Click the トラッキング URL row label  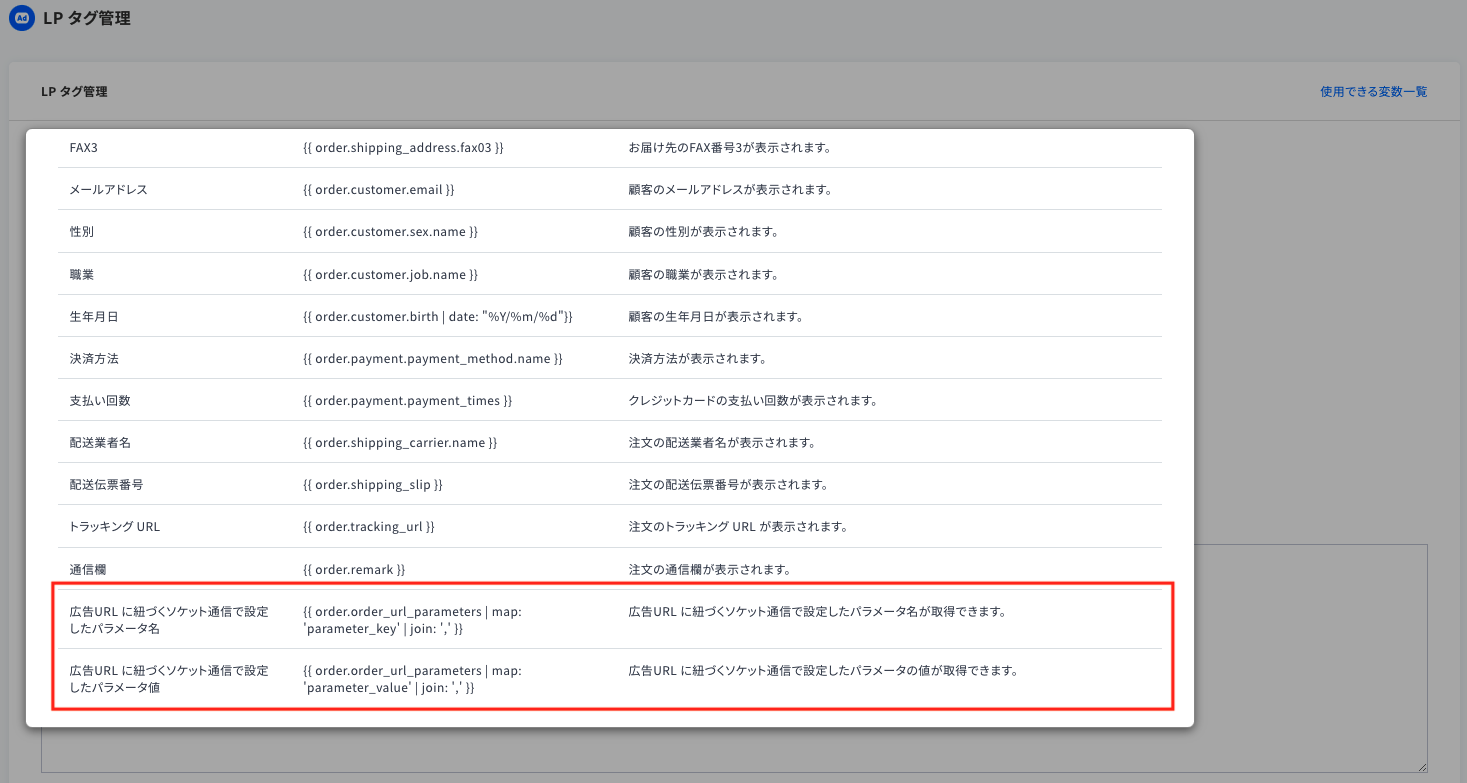[x=115, y=527]
